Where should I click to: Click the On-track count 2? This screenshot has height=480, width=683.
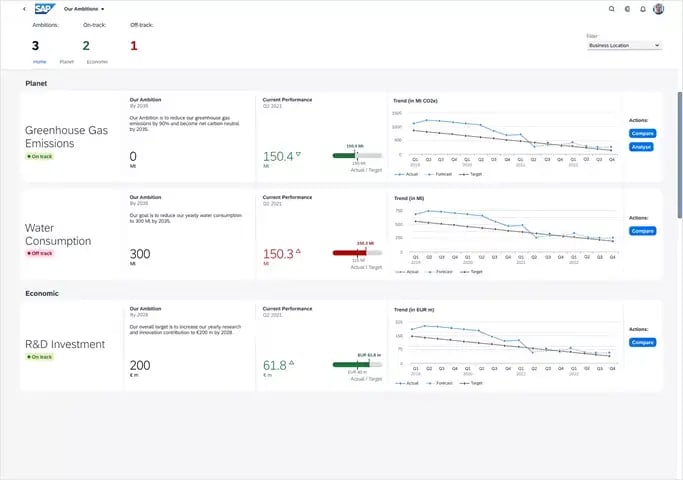point(86,46)
